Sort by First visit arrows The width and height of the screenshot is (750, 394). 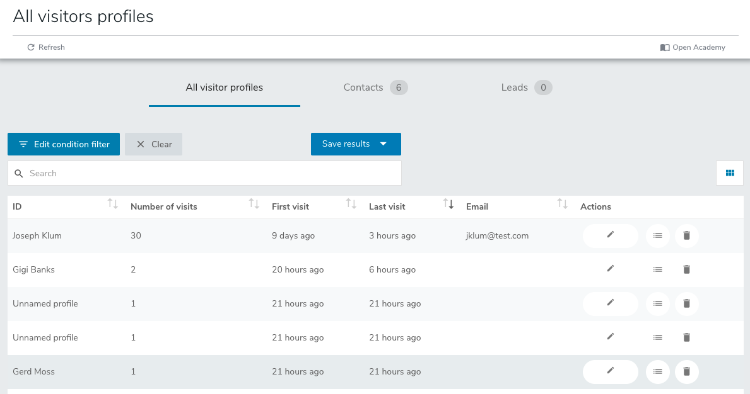351,204
